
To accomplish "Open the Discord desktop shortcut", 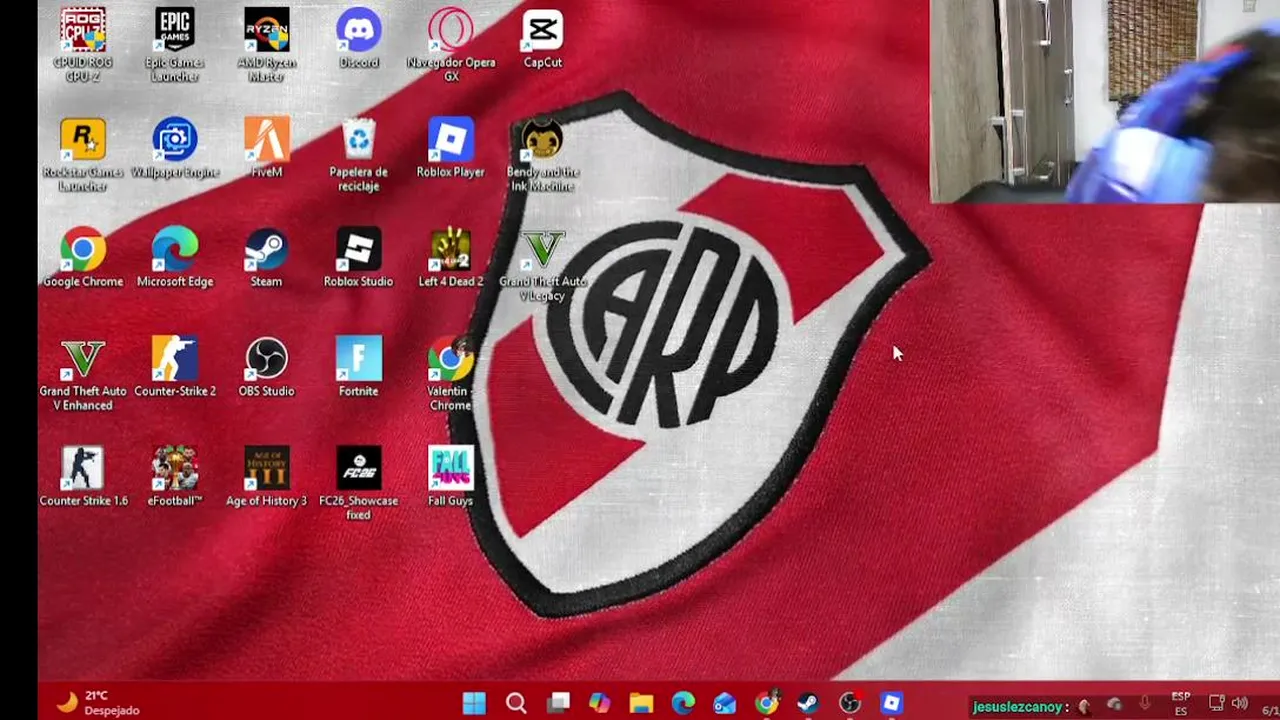I will [359, 38].
